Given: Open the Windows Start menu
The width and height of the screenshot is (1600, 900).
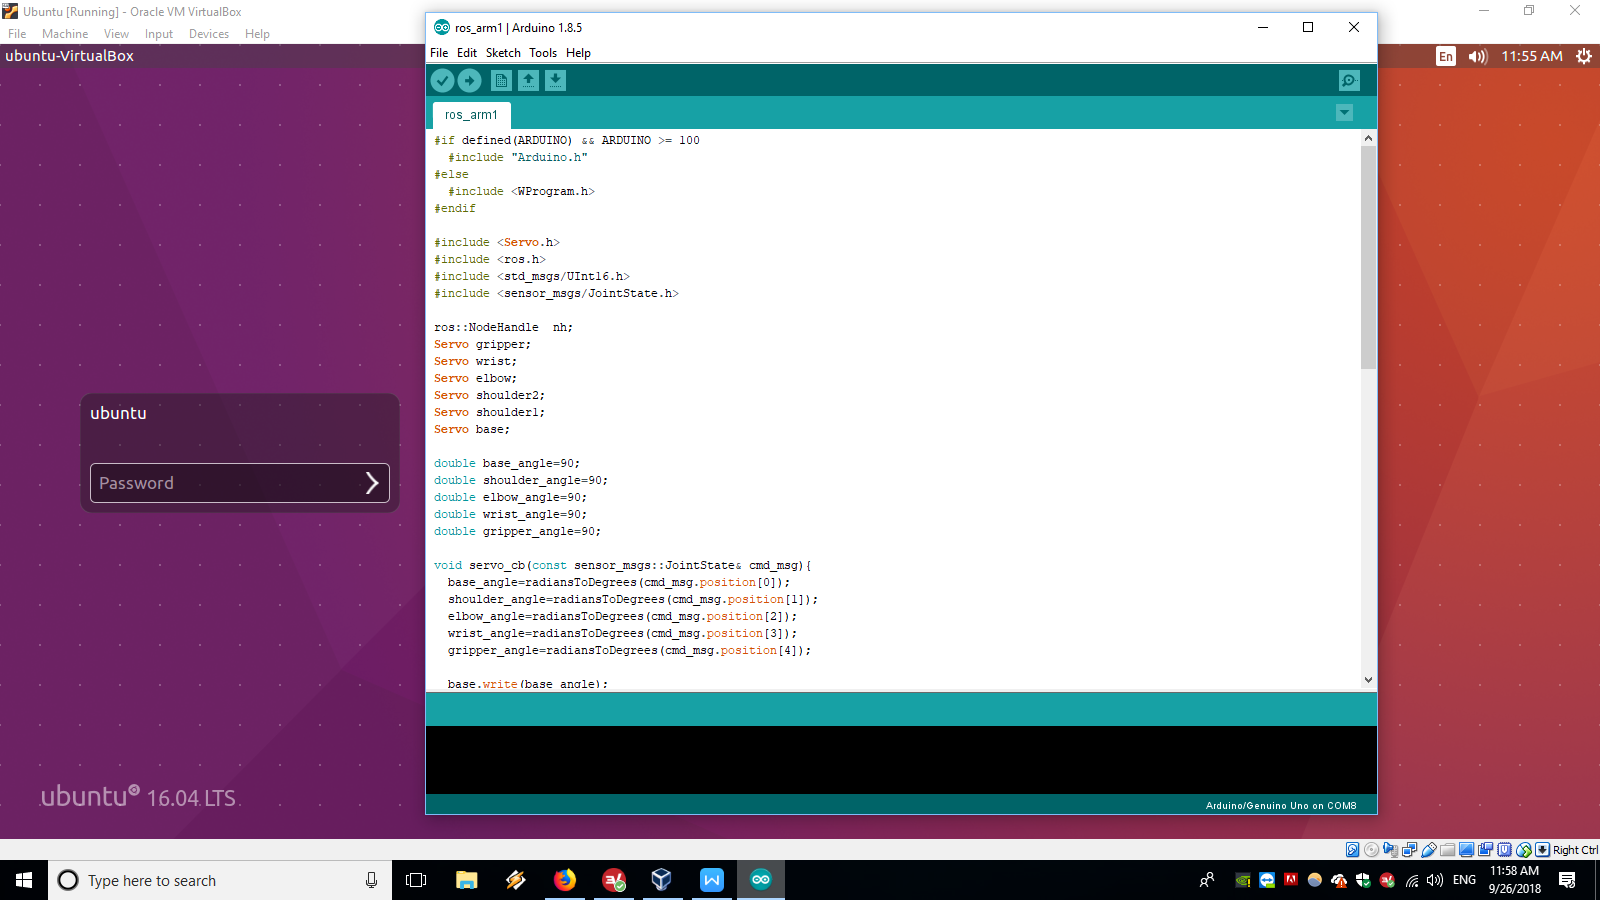Looking at the screenshot, I should coord(24,880).
